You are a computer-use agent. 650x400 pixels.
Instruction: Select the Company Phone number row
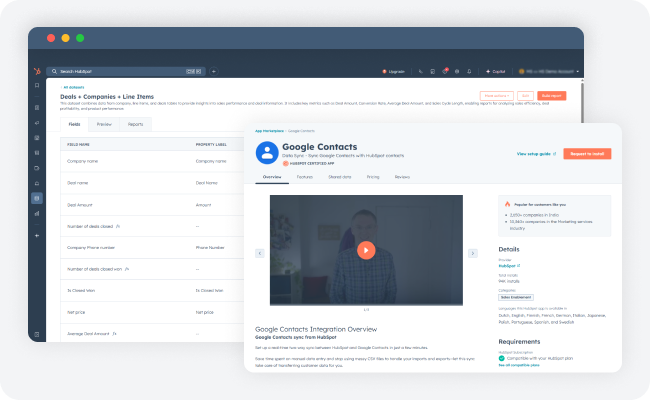(x=152, y=247)
